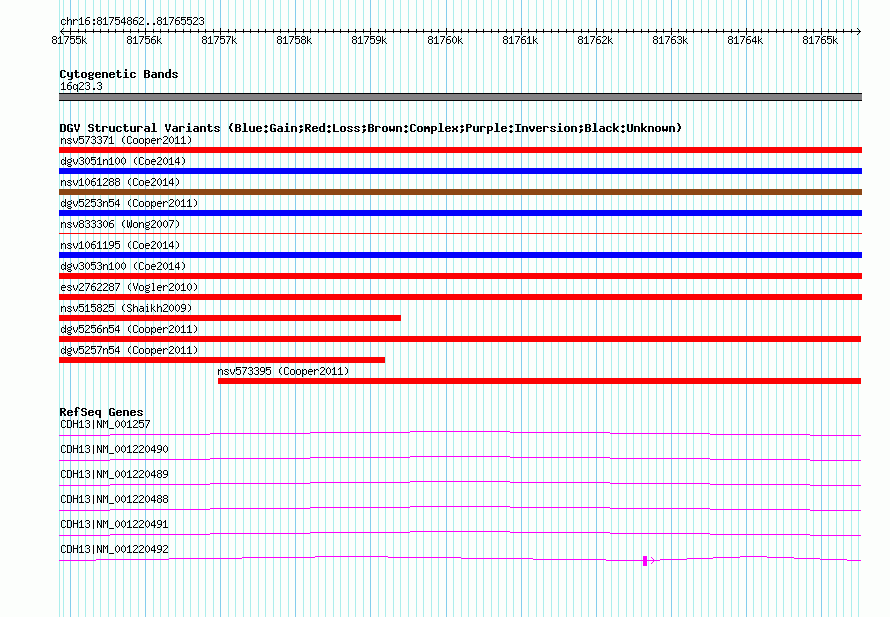This screenshot has height=617, width=890.
Task: Click the 81757k ruler tick label
Action: [219, 40]
